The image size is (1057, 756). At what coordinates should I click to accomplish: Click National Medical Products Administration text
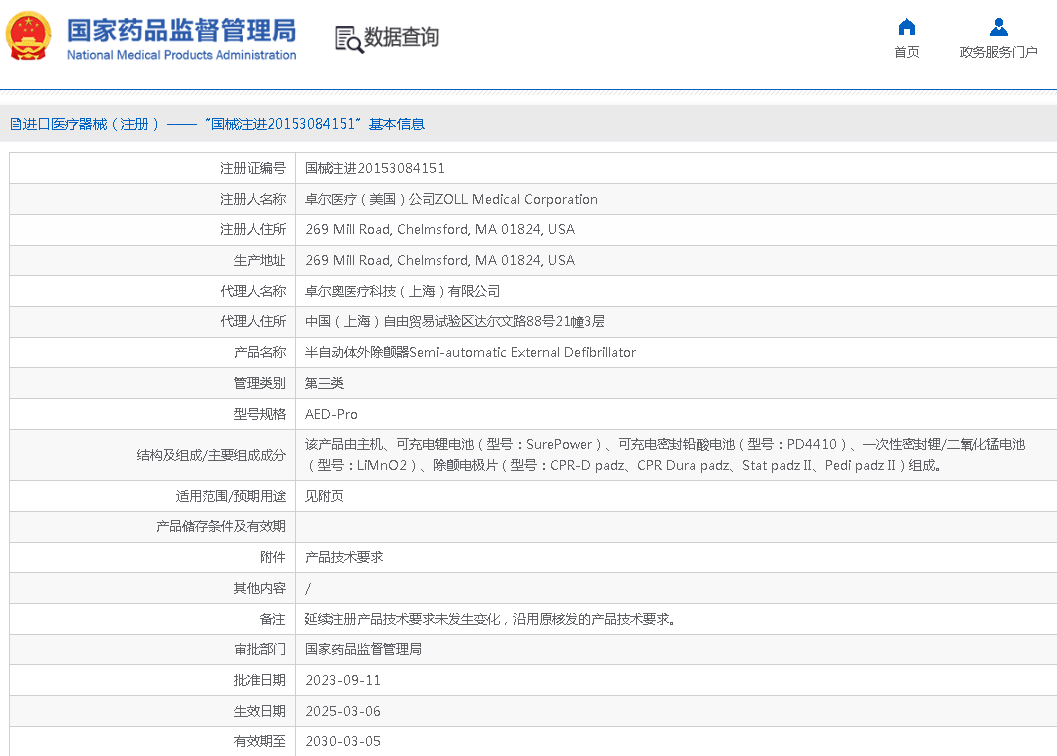click(181, 55)
